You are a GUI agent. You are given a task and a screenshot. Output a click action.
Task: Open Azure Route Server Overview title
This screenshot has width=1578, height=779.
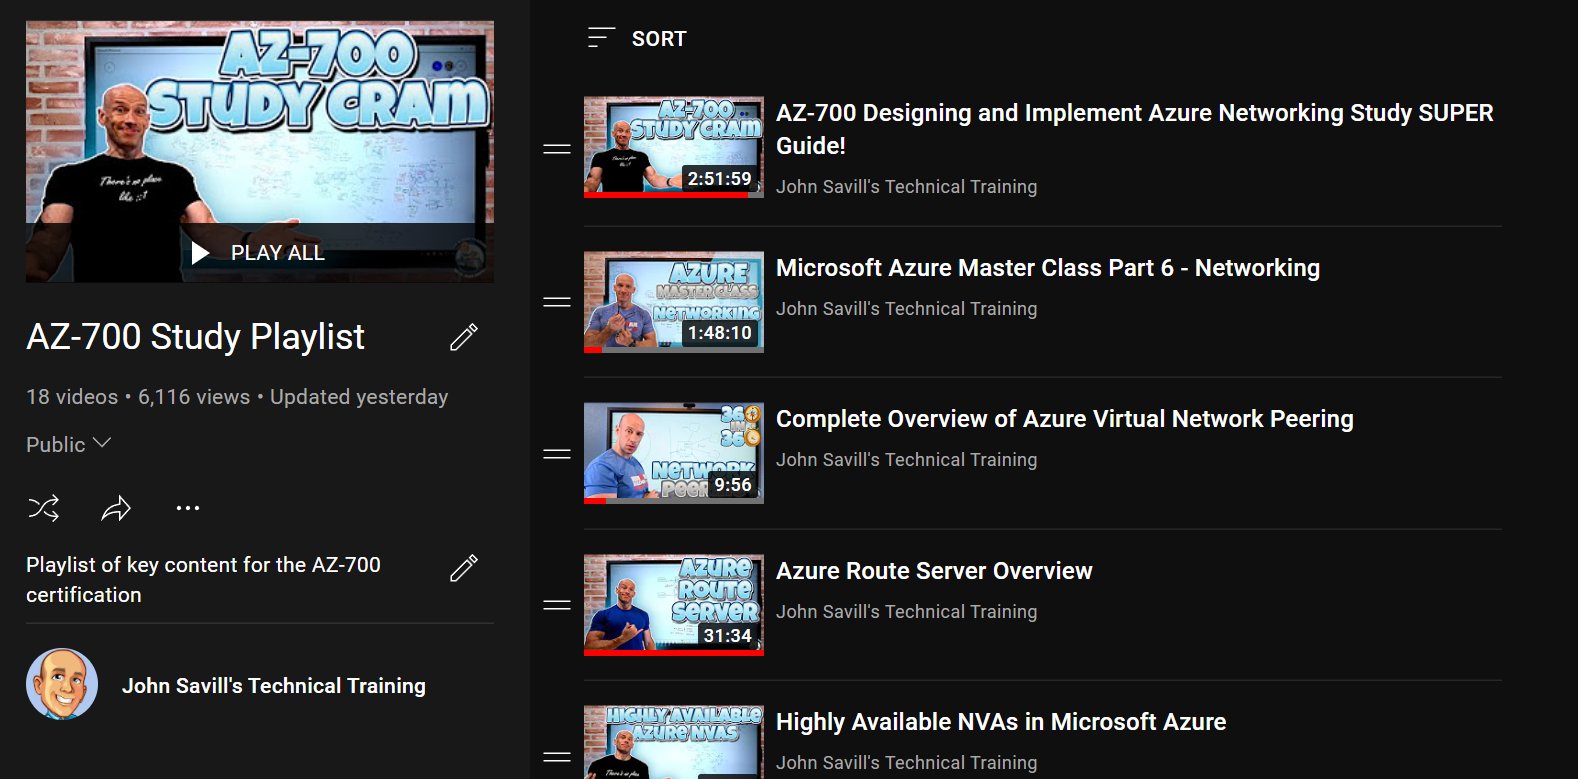(x=934, y=571)
